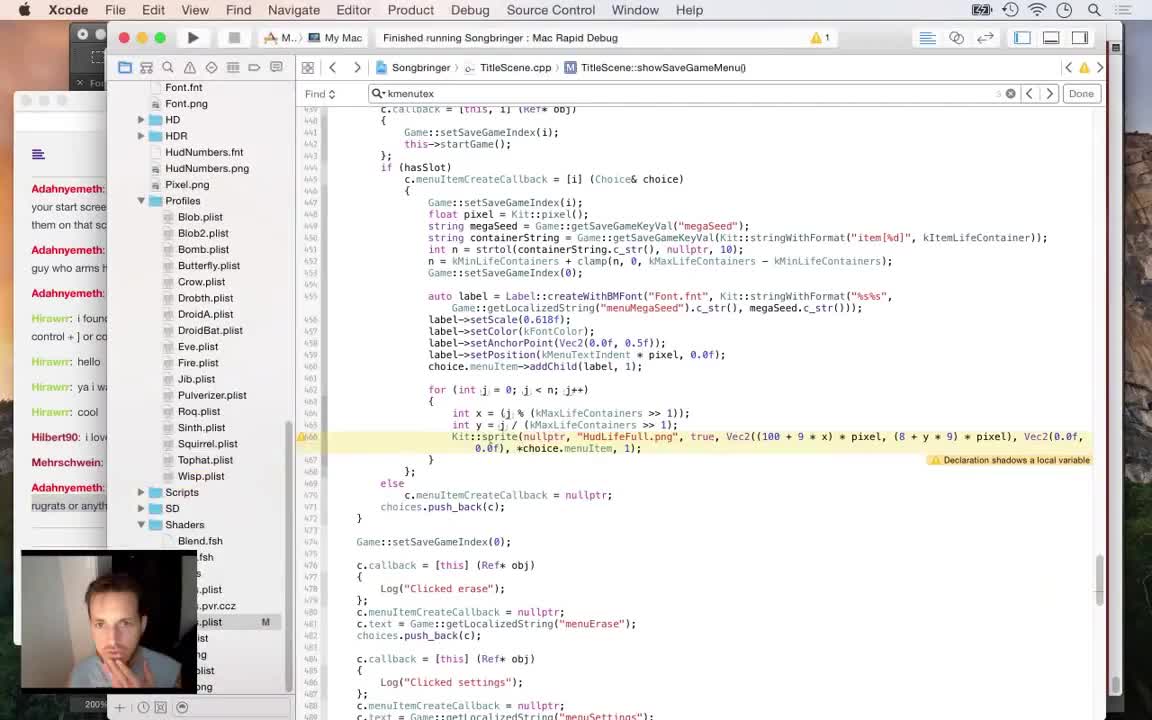1152x720 pixels.
Task: Open the Debug navigator
Action: pyautogui.click(x=233, y=68)
